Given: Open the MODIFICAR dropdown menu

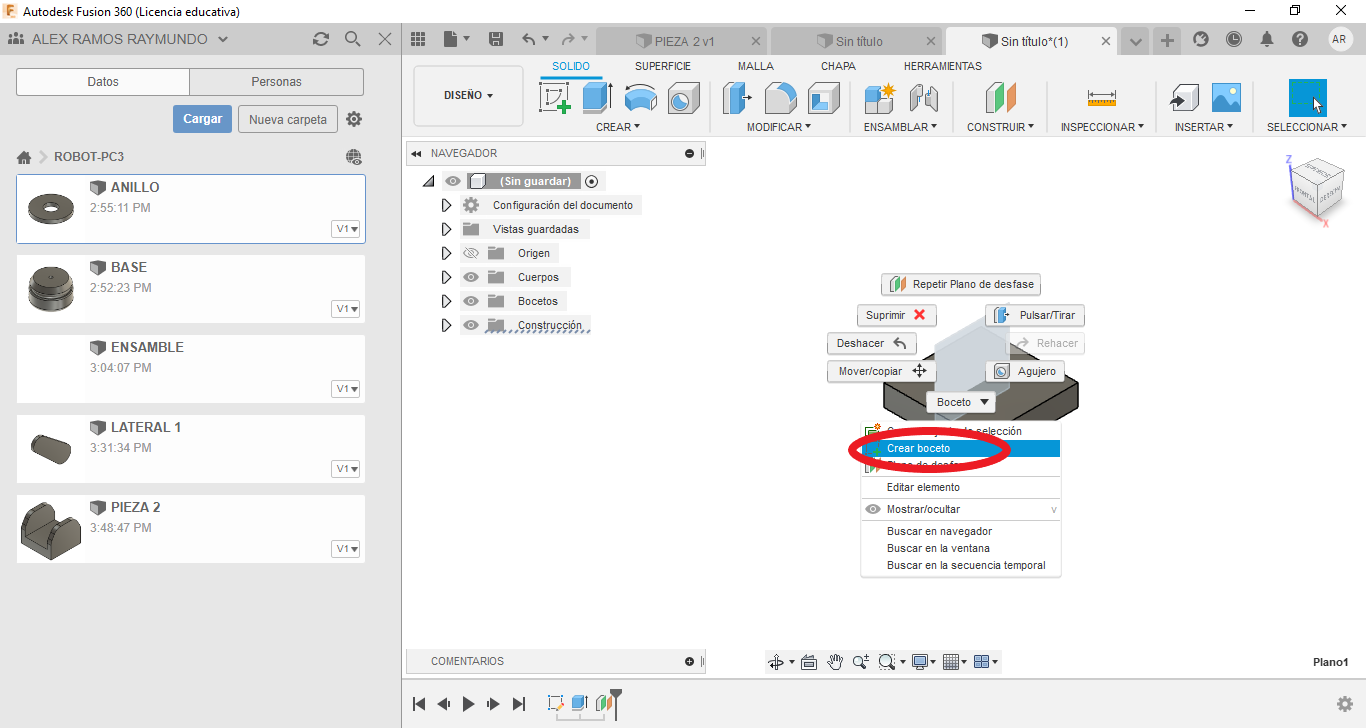Looking at the screenshot, I should coord(779,127).
